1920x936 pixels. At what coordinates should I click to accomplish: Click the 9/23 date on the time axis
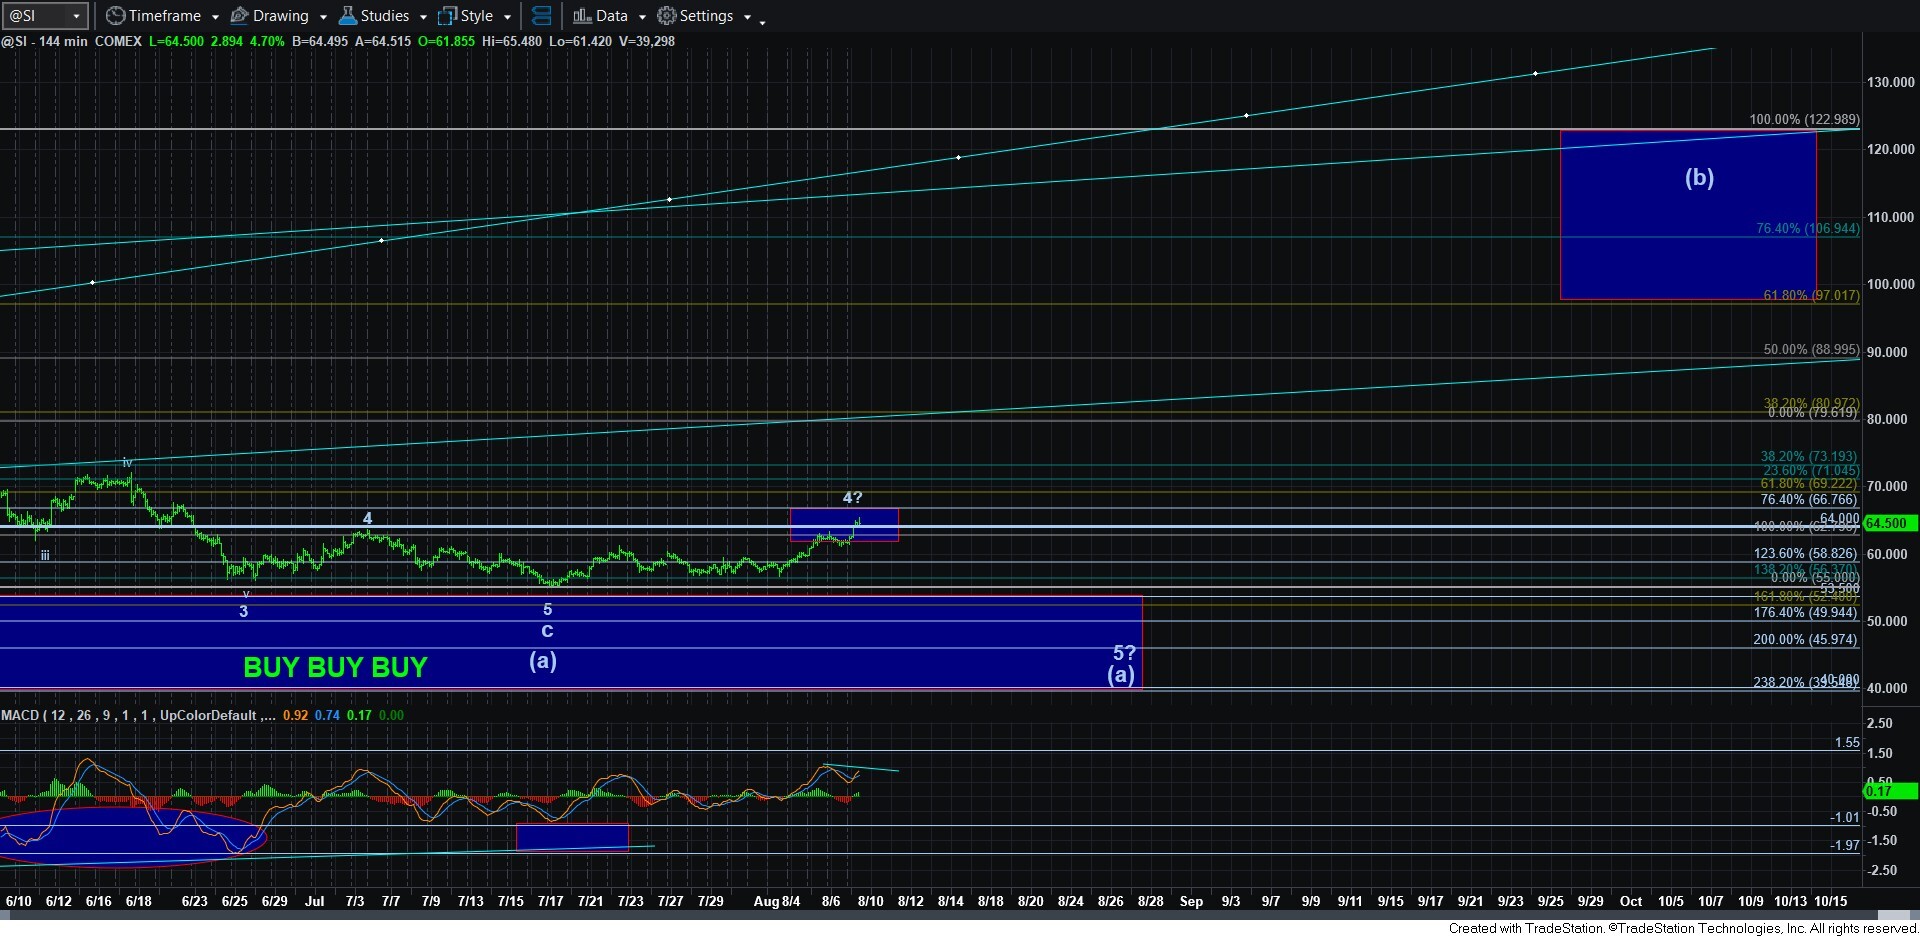tap(1510, 901)
